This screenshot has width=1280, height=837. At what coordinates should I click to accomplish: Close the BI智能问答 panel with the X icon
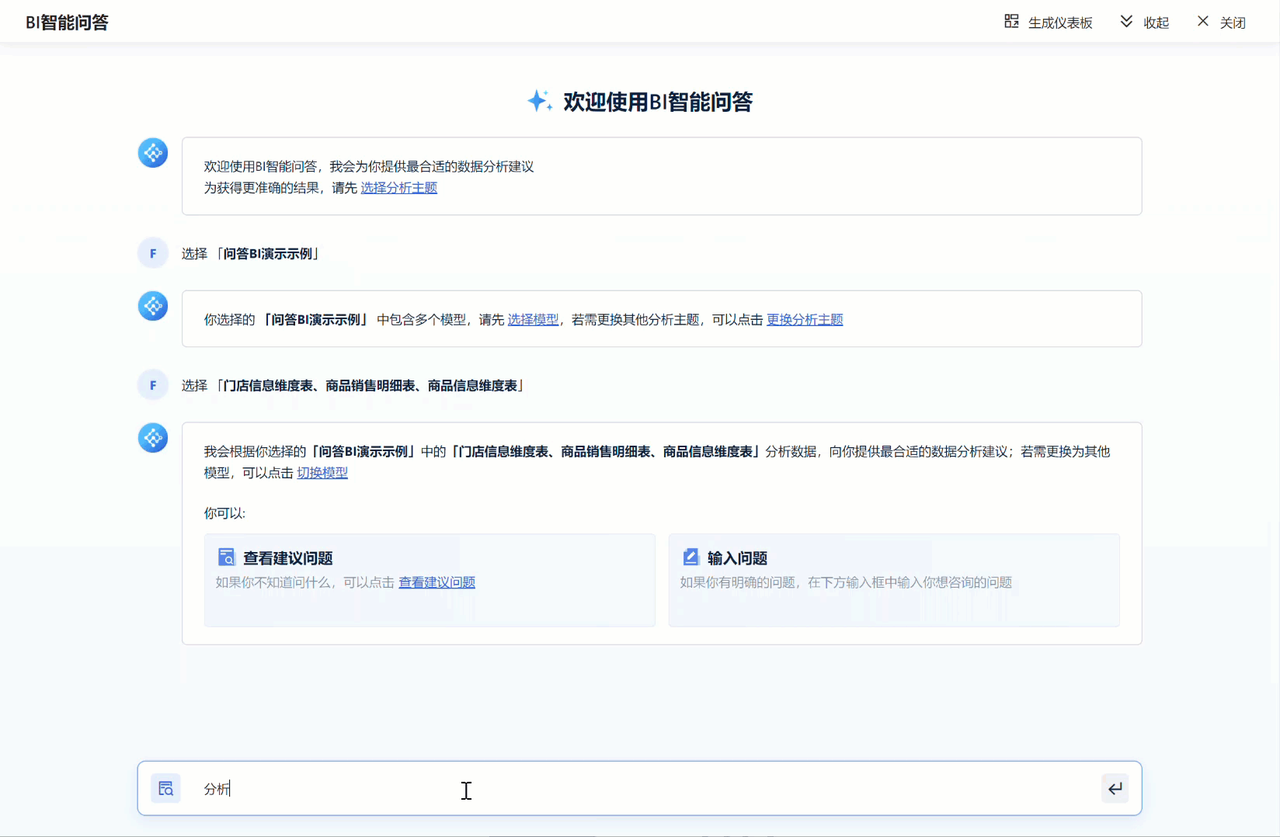point(1203,21)
